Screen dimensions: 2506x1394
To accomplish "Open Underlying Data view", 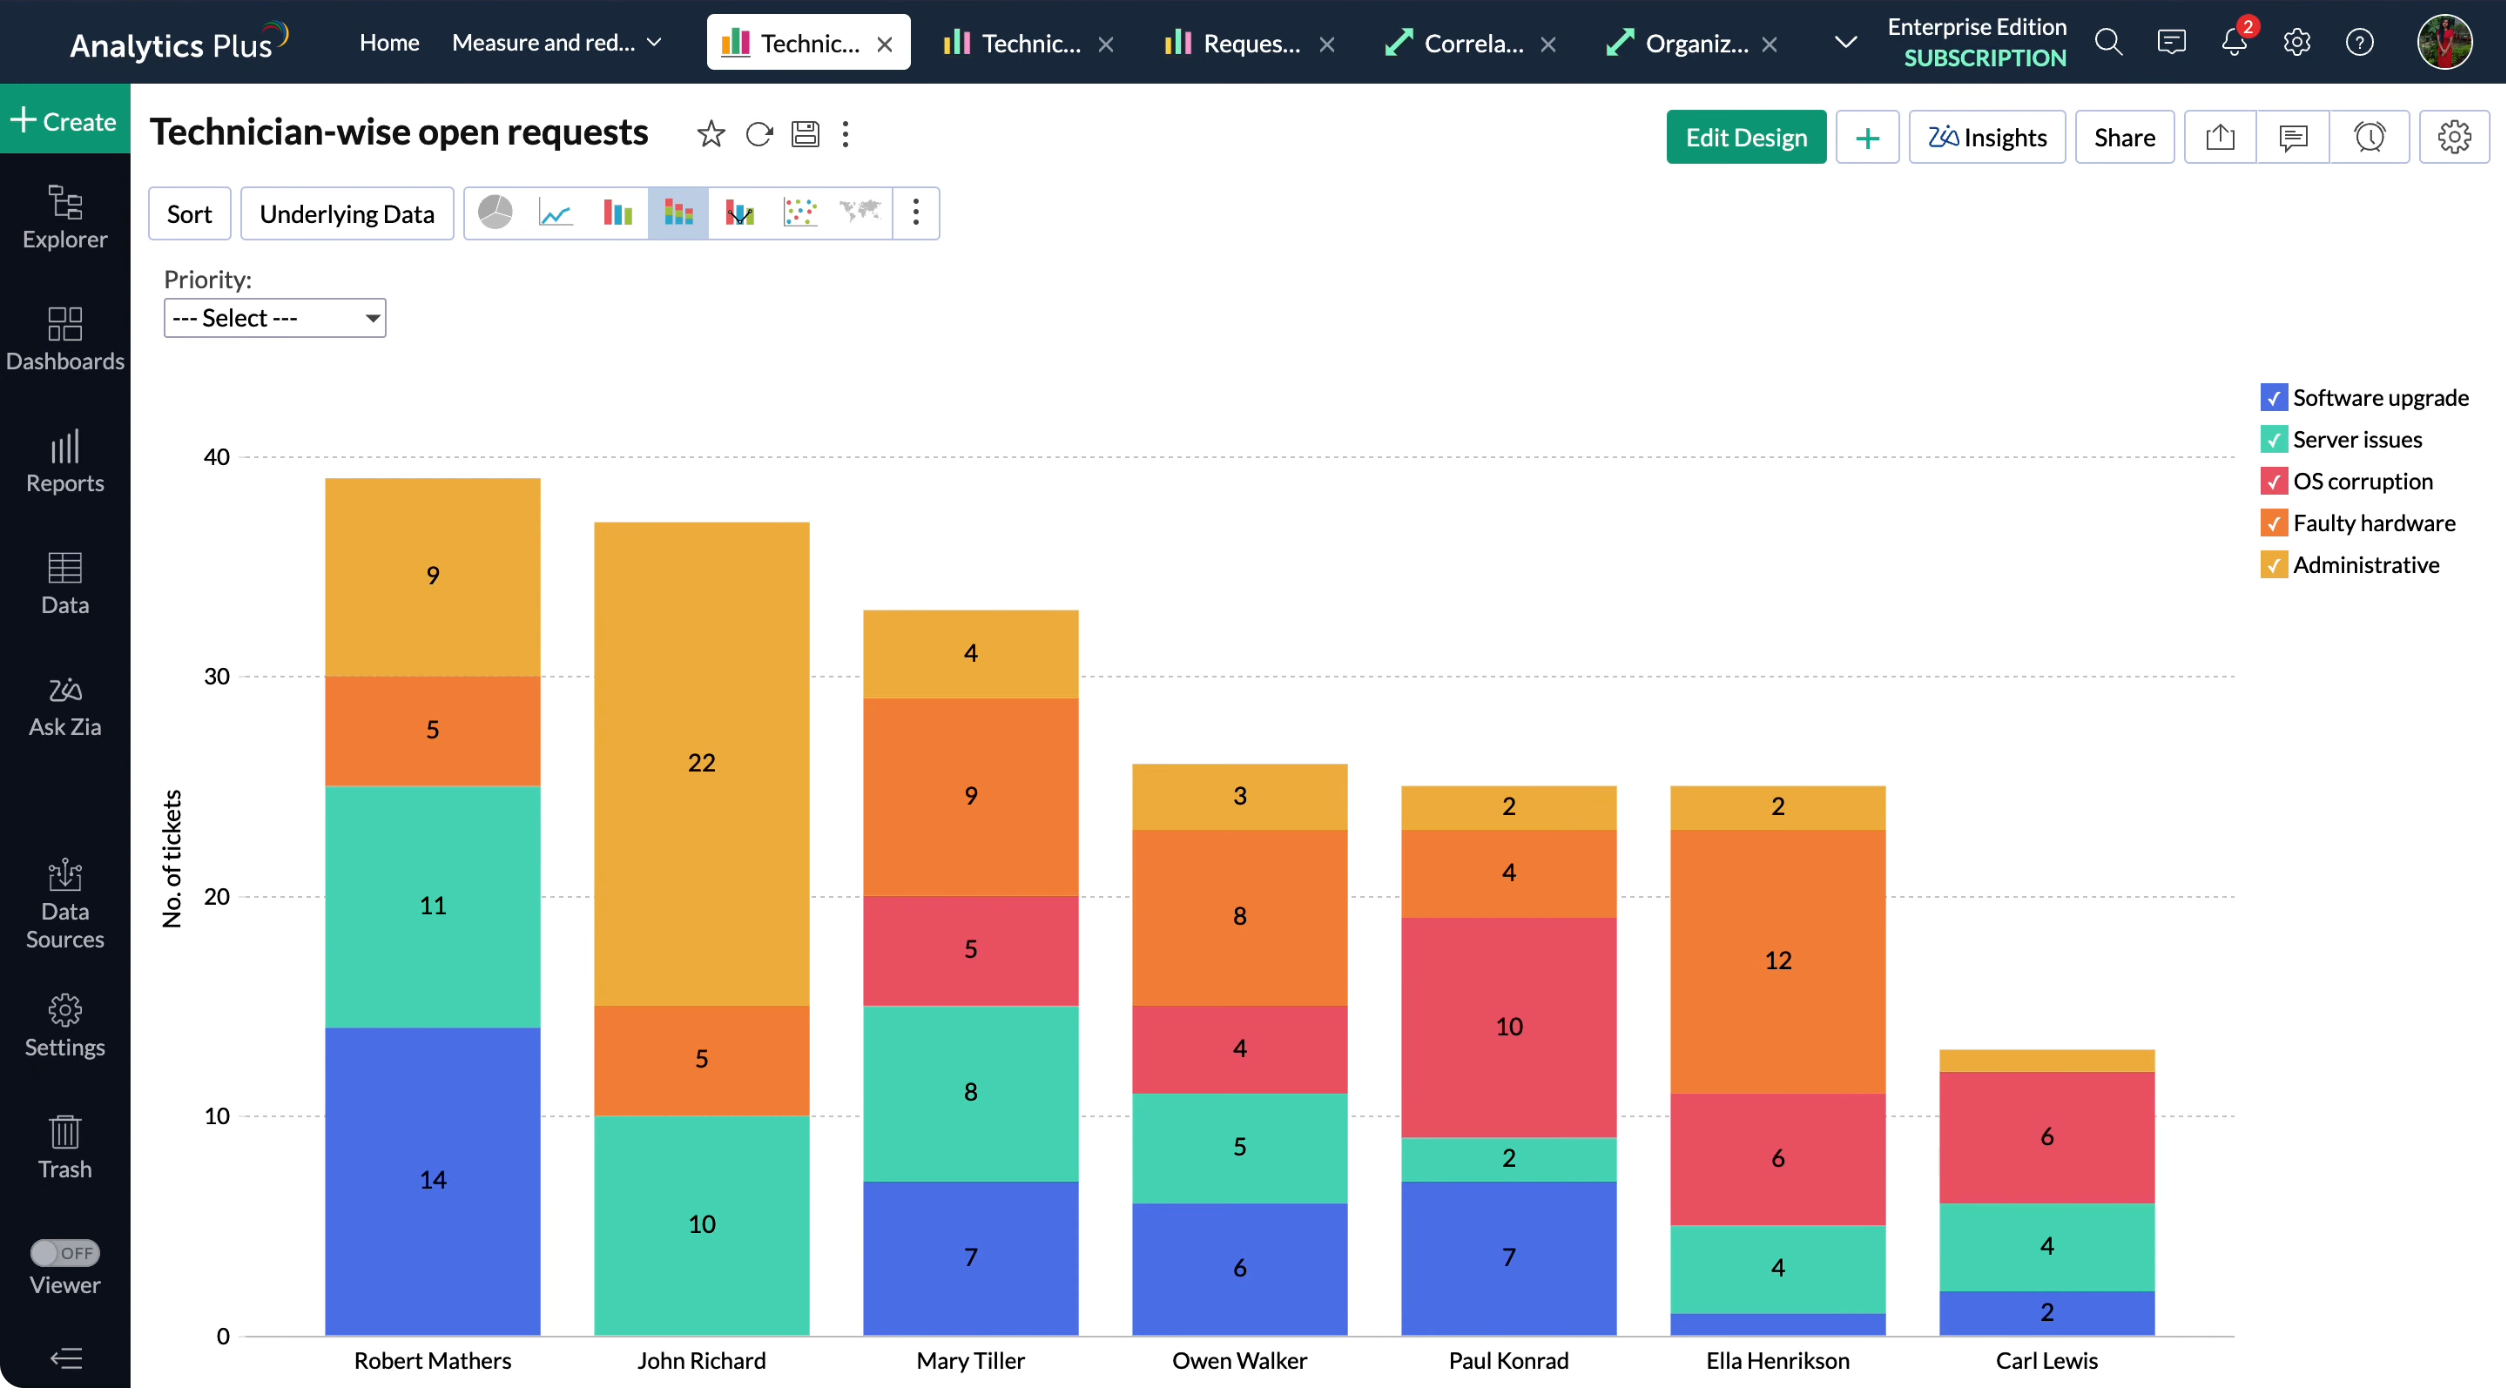I will [347, 214].
